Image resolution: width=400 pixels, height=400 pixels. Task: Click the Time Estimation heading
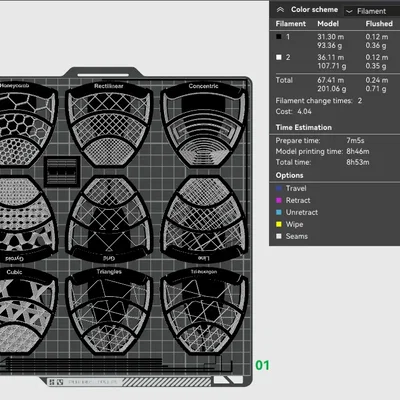304,127
